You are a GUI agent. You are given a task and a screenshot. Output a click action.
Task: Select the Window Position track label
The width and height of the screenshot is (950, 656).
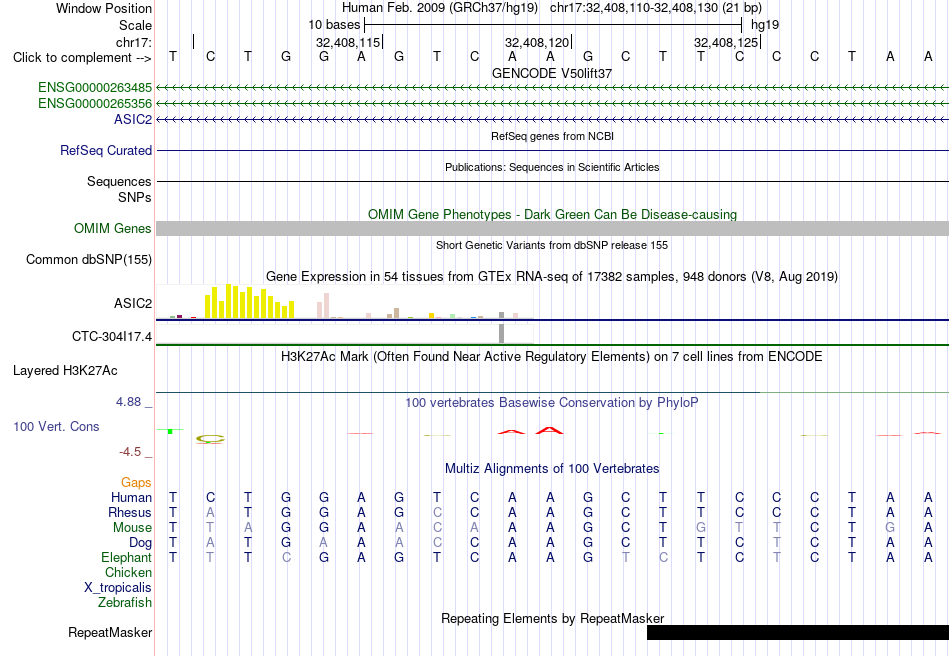pos(104,8)
